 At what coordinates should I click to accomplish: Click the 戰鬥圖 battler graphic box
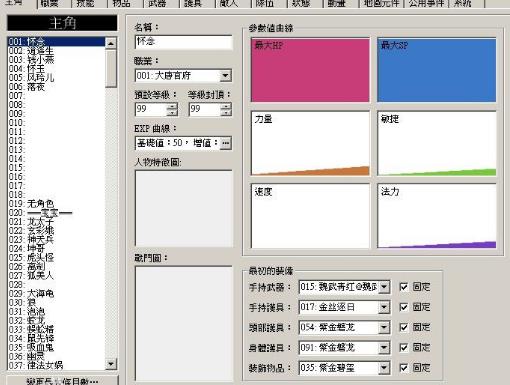pos(184,324)
